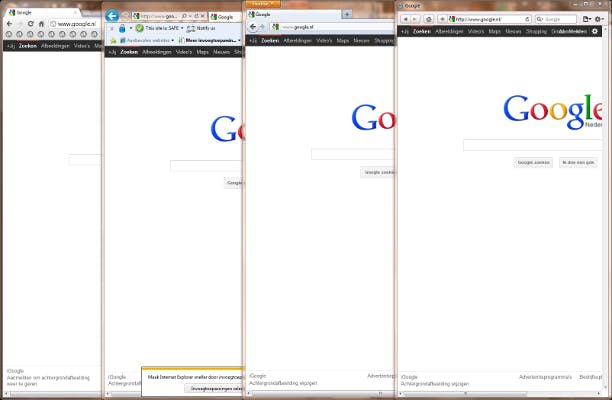Expand the 'This site is SAFE' dropdown
This screenshot has width=612, height=400.
(x=182, y=28)
